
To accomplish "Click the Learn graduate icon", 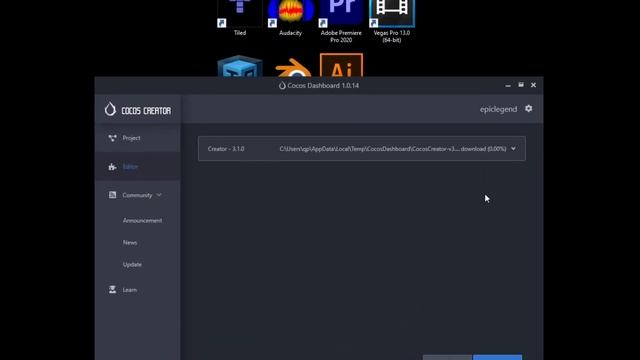I will (x=112, y=290).
